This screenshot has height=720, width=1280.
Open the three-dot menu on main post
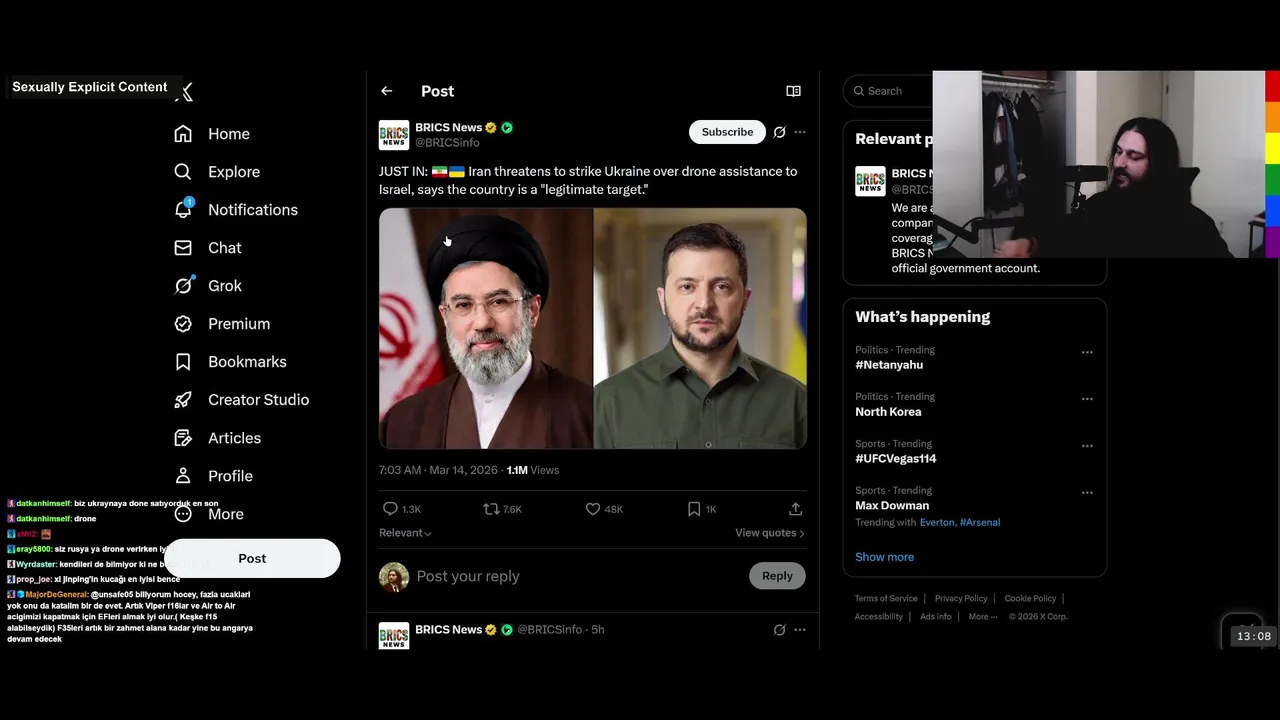click(800, 132)
